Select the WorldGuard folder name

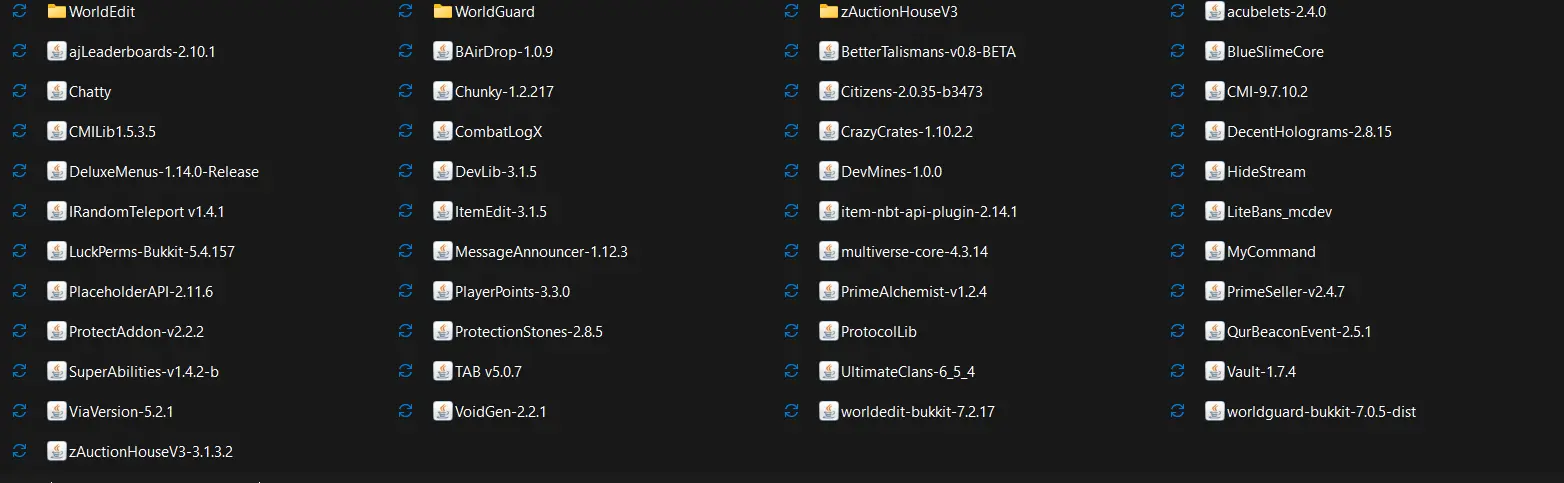[x=495, y=12]
